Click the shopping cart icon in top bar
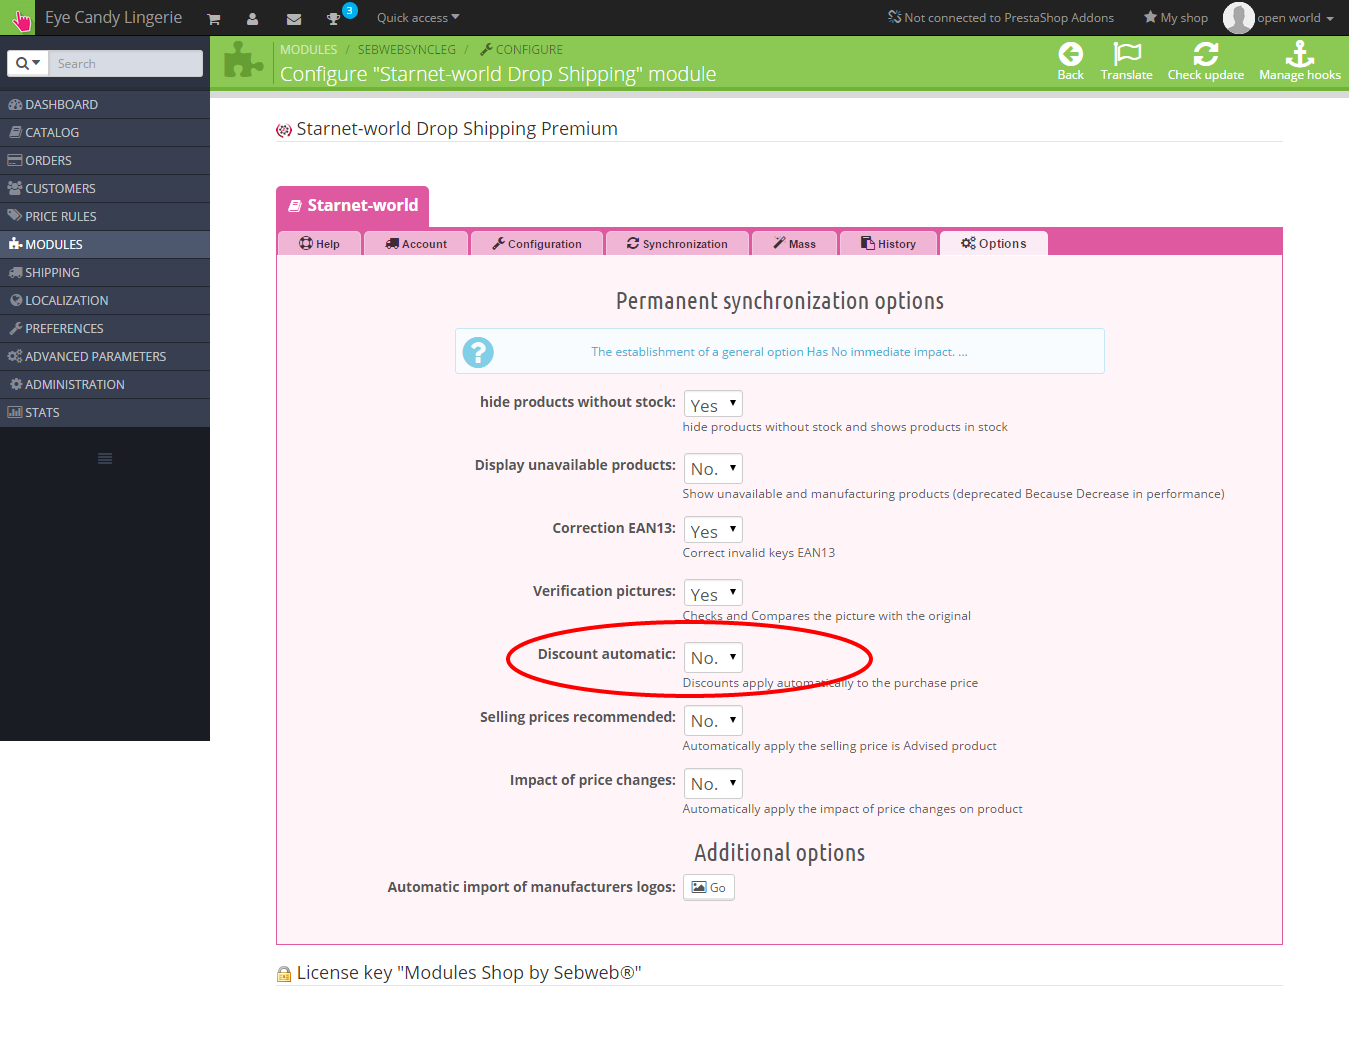 [213, 19]
